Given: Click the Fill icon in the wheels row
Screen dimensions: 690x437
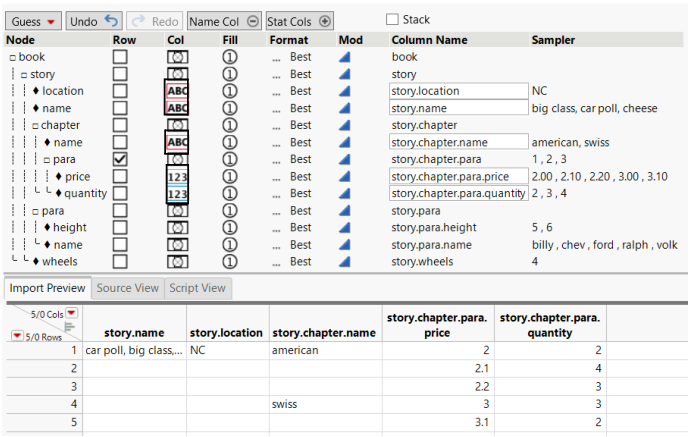Looking at the screenshot, I should click(230, 261).
